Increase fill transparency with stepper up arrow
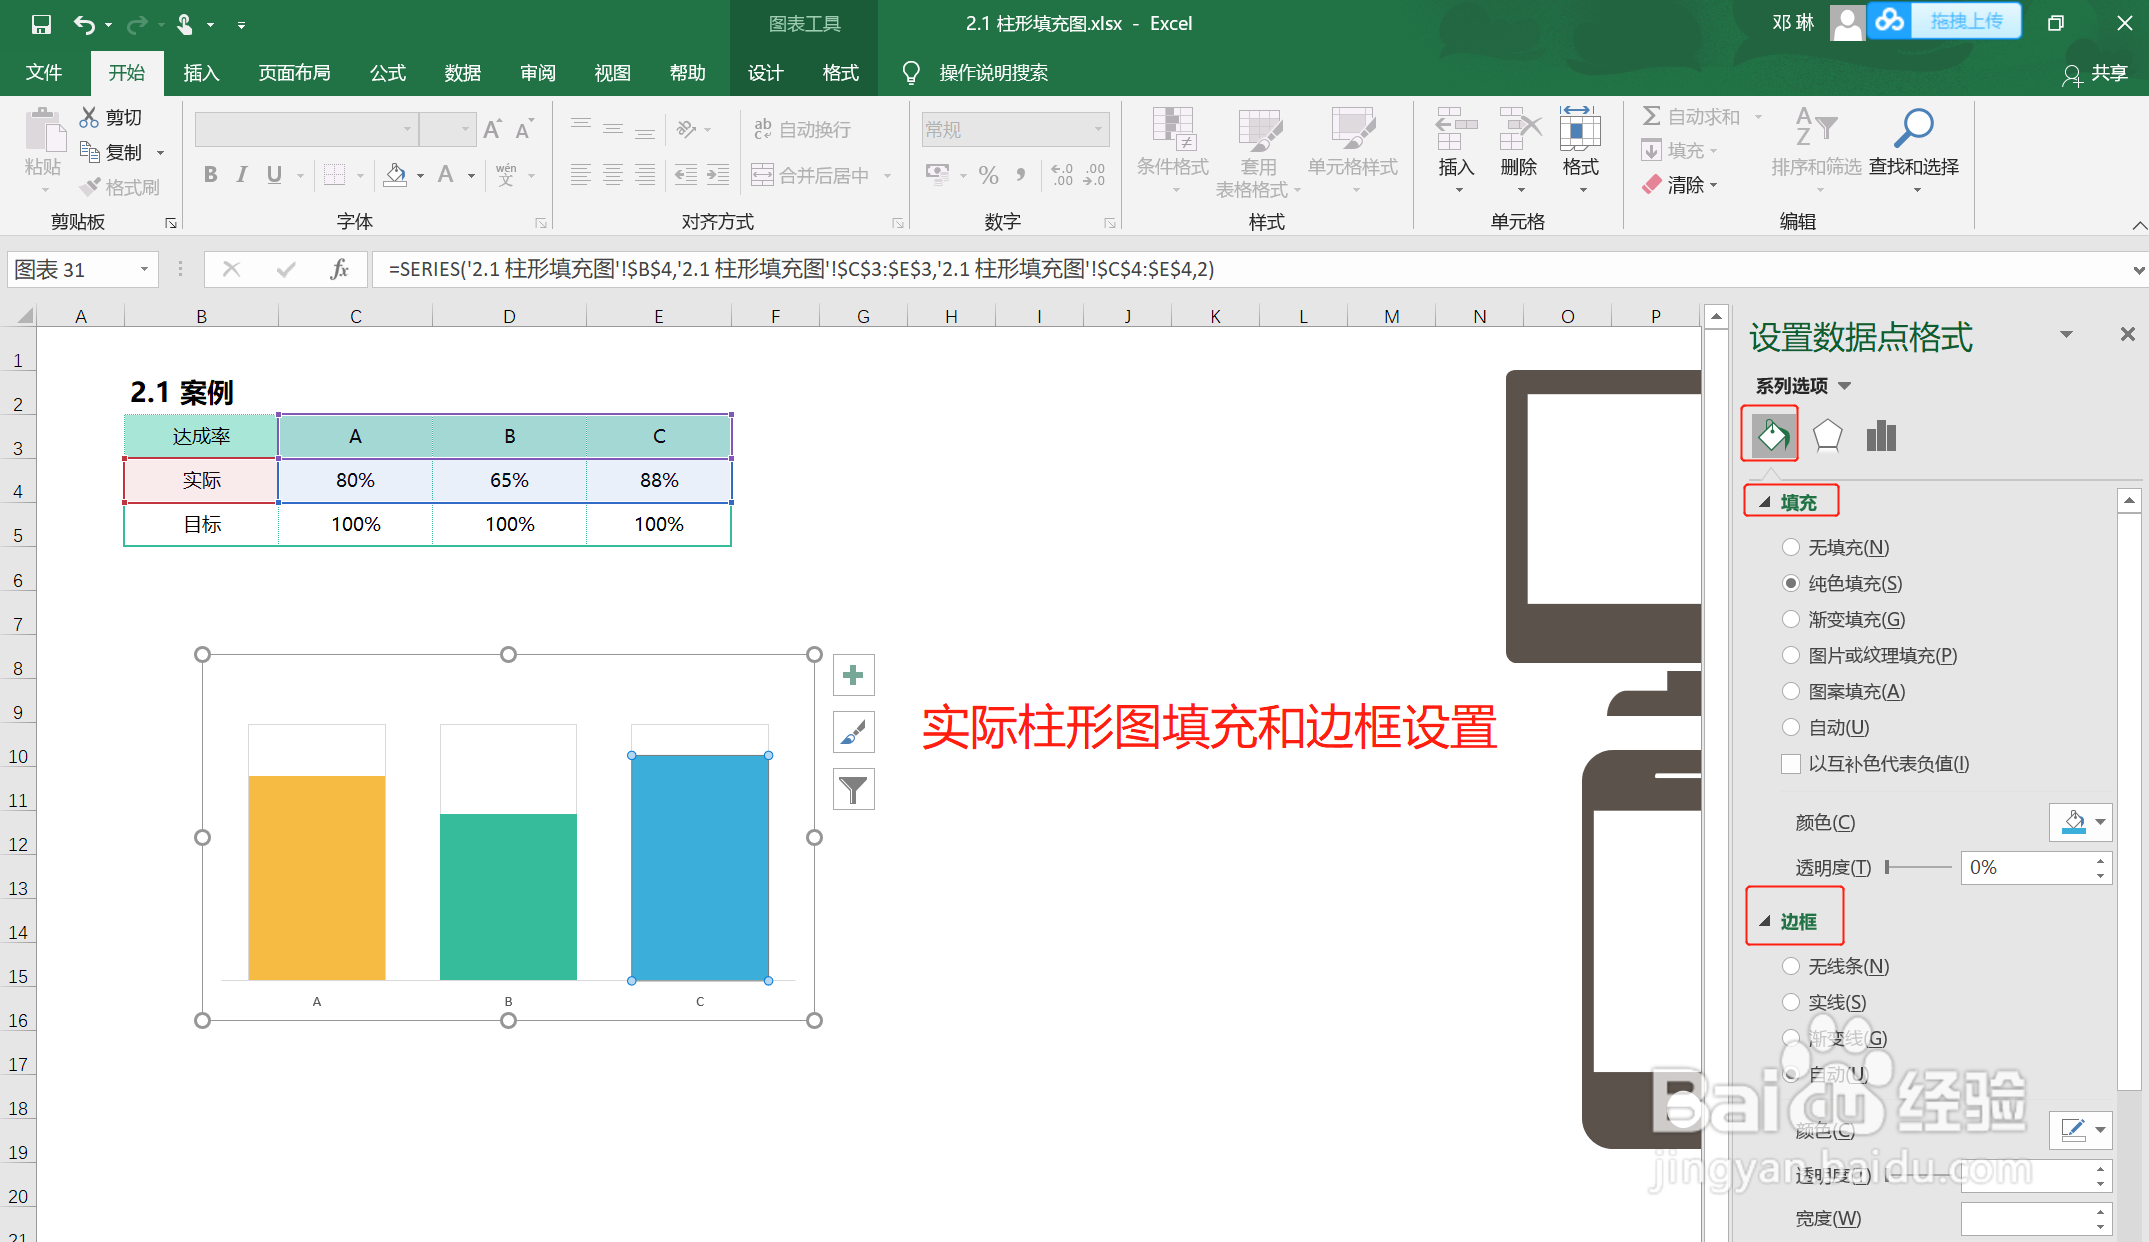This screenshot has height=1242, width=2149. coord(2101,860)
